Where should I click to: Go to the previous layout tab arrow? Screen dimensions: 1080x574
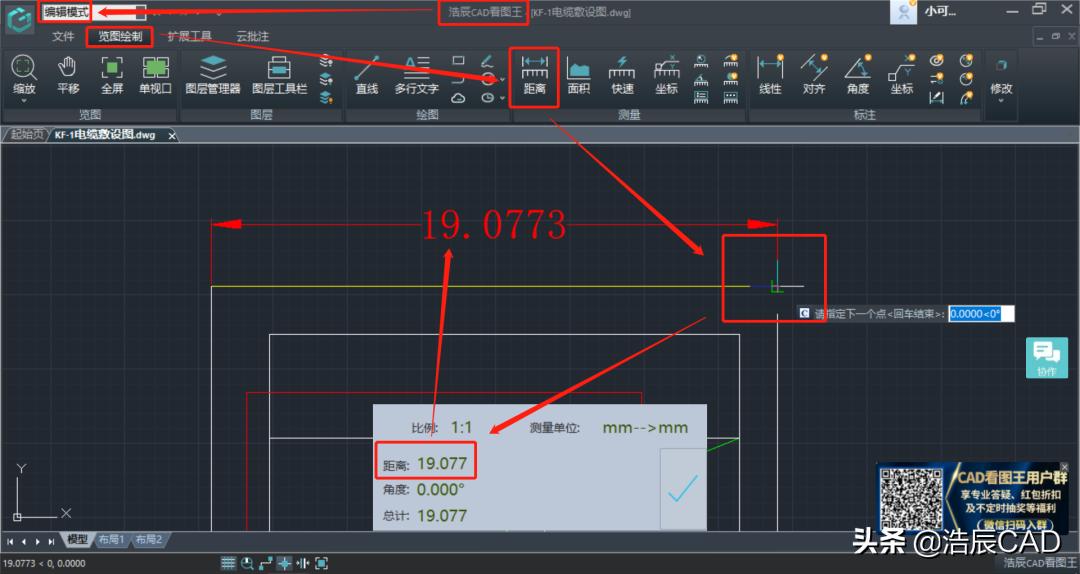[23, 541]
